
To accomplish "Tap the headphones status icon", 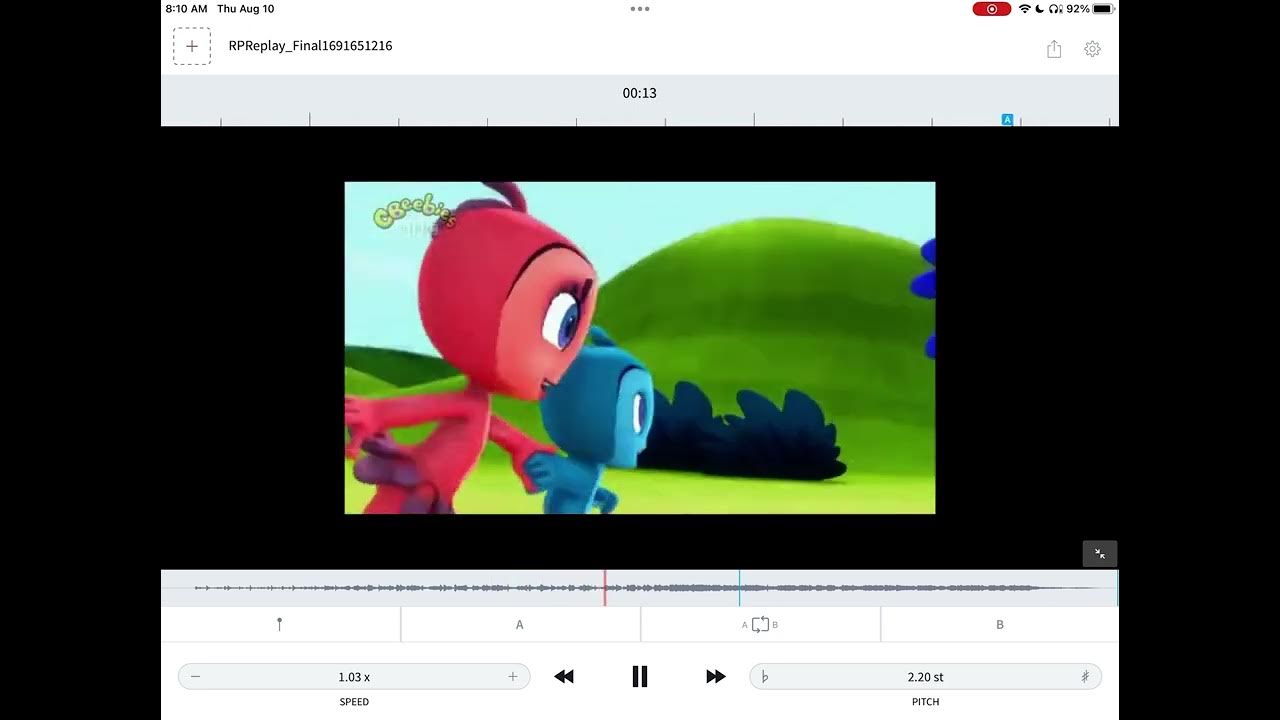I will pyautogui.click(x=1056, y=9).
